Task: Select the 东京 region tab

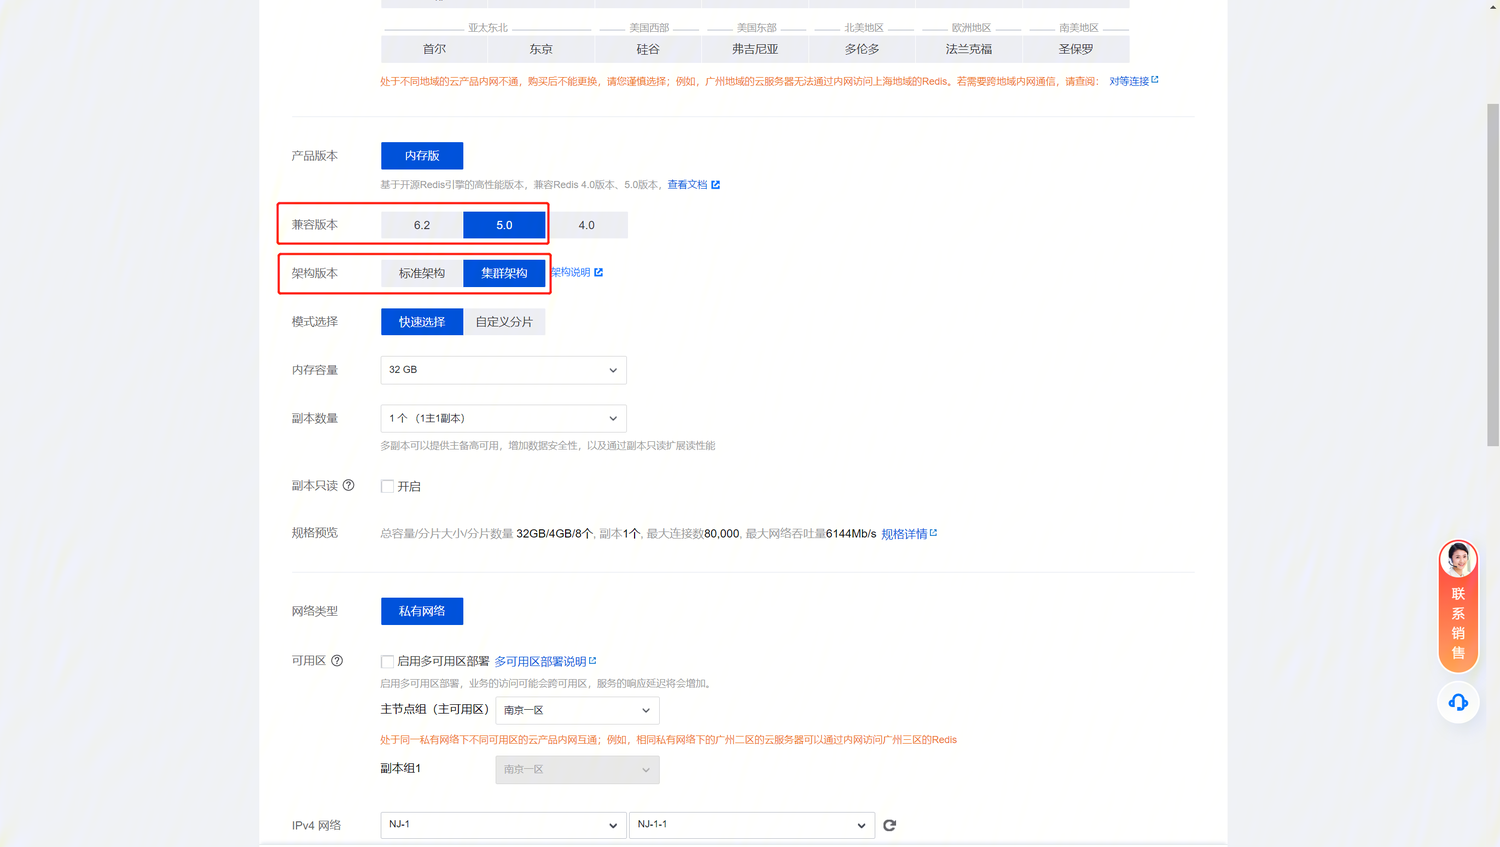Action: click(541, 49)
